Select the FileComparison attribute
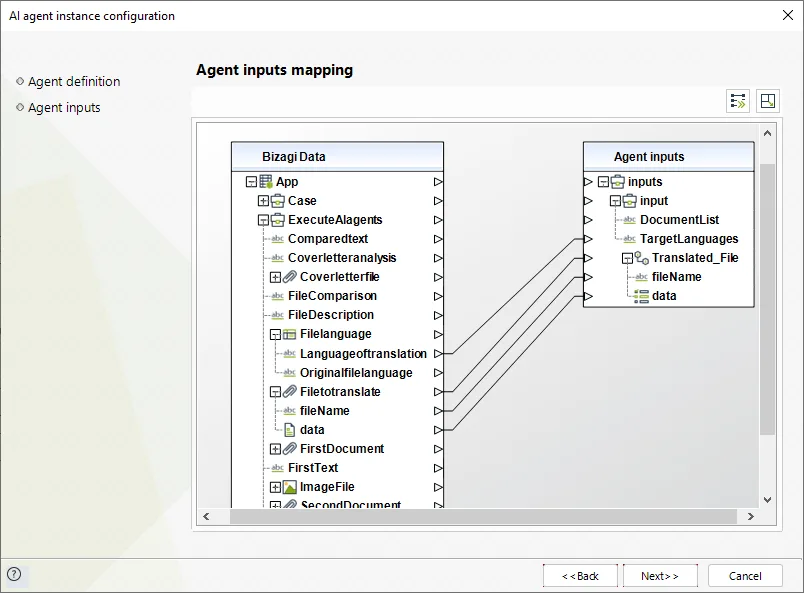 [332, 296]
